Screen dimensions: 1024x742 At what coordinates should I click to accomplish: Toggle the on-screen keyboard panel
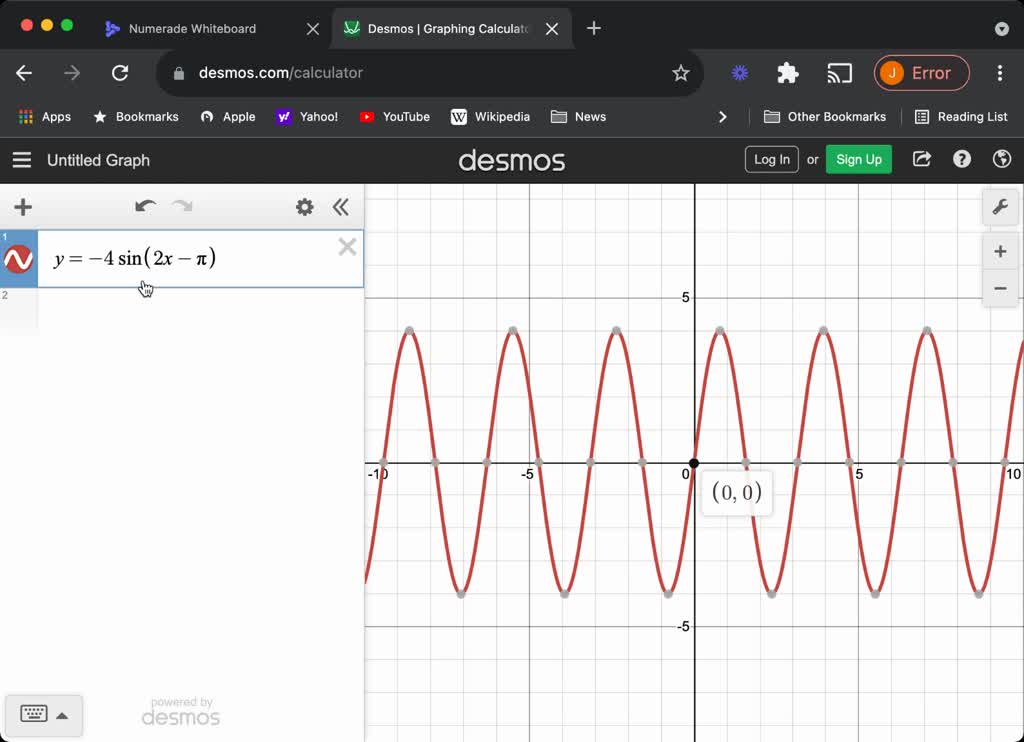tap(44, 714)
